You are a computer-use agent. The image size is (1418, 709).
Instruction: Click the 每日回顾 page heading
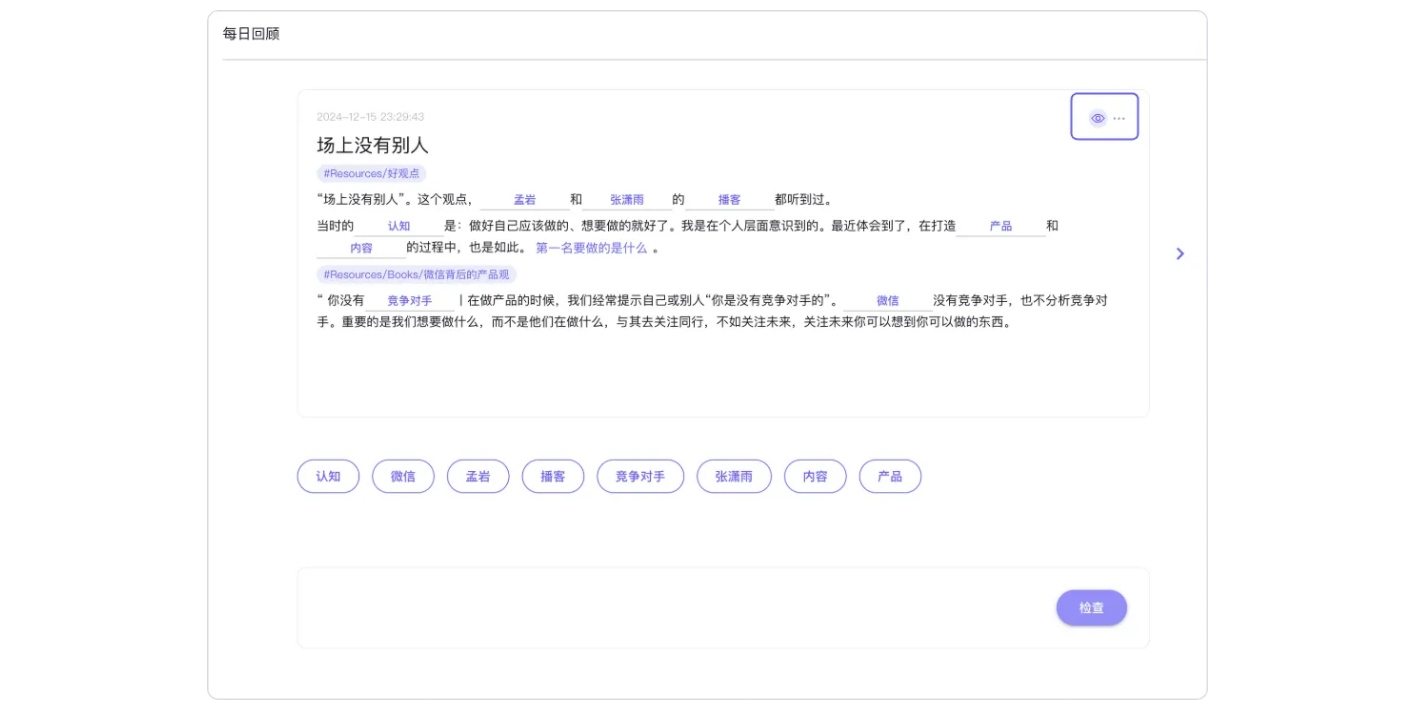point(249,33)
